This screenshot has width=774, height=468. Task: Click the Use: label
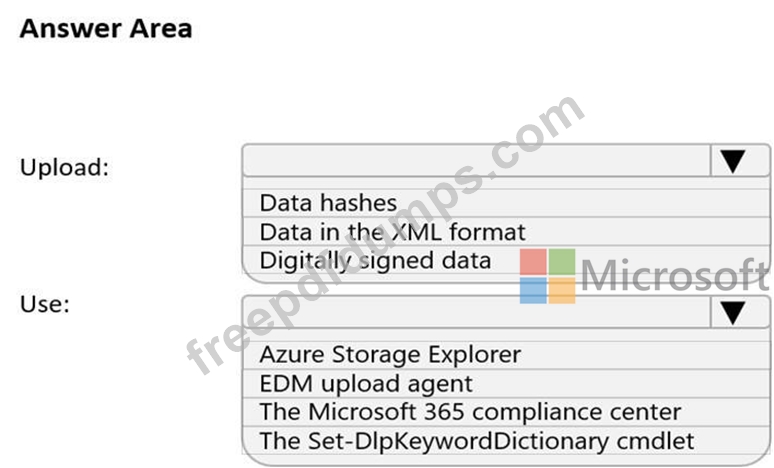44,304
